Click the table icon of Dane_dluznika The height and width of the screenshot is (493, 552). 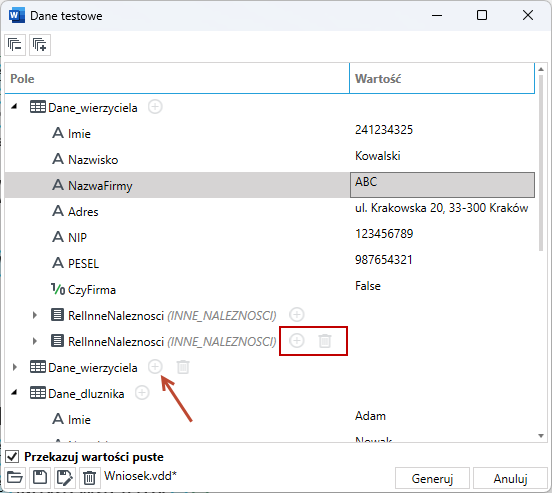point(38,393)
